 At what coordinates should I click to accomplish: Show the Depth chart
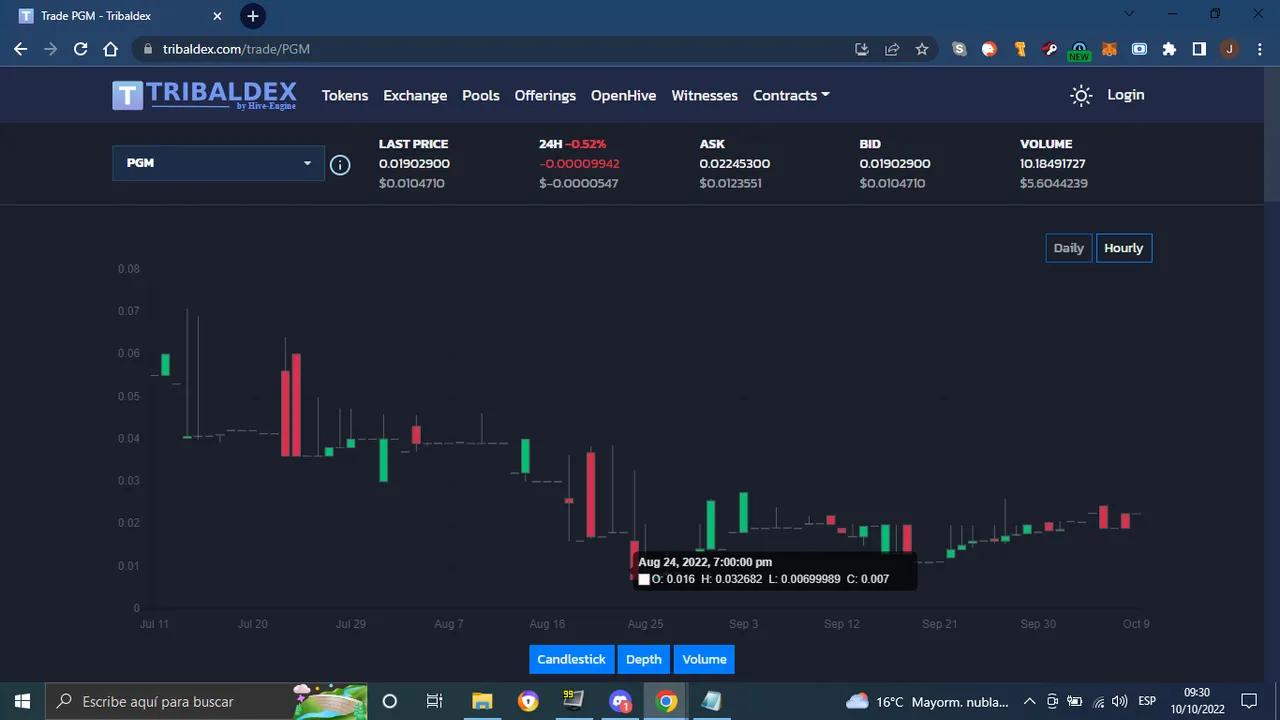click(x=644, y=659)
